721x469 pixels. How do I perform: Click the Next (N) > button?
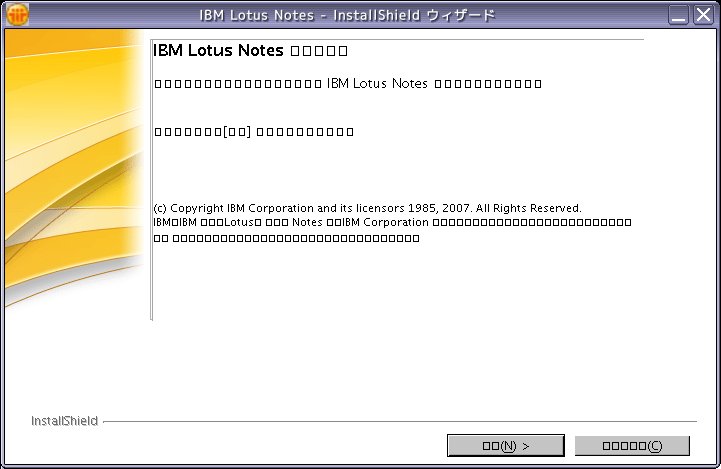pyautogui.click(x=505, y=446)
